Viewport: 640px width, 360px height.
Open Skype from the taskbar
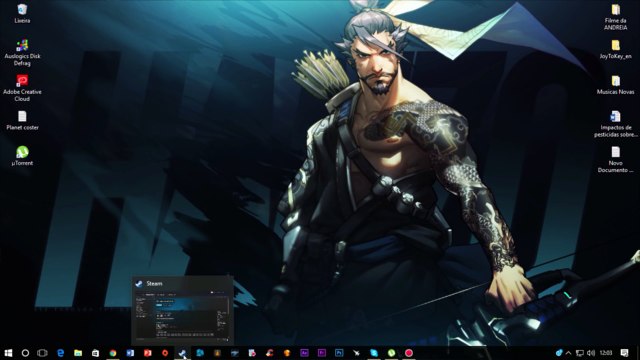[x=374, y=353]
